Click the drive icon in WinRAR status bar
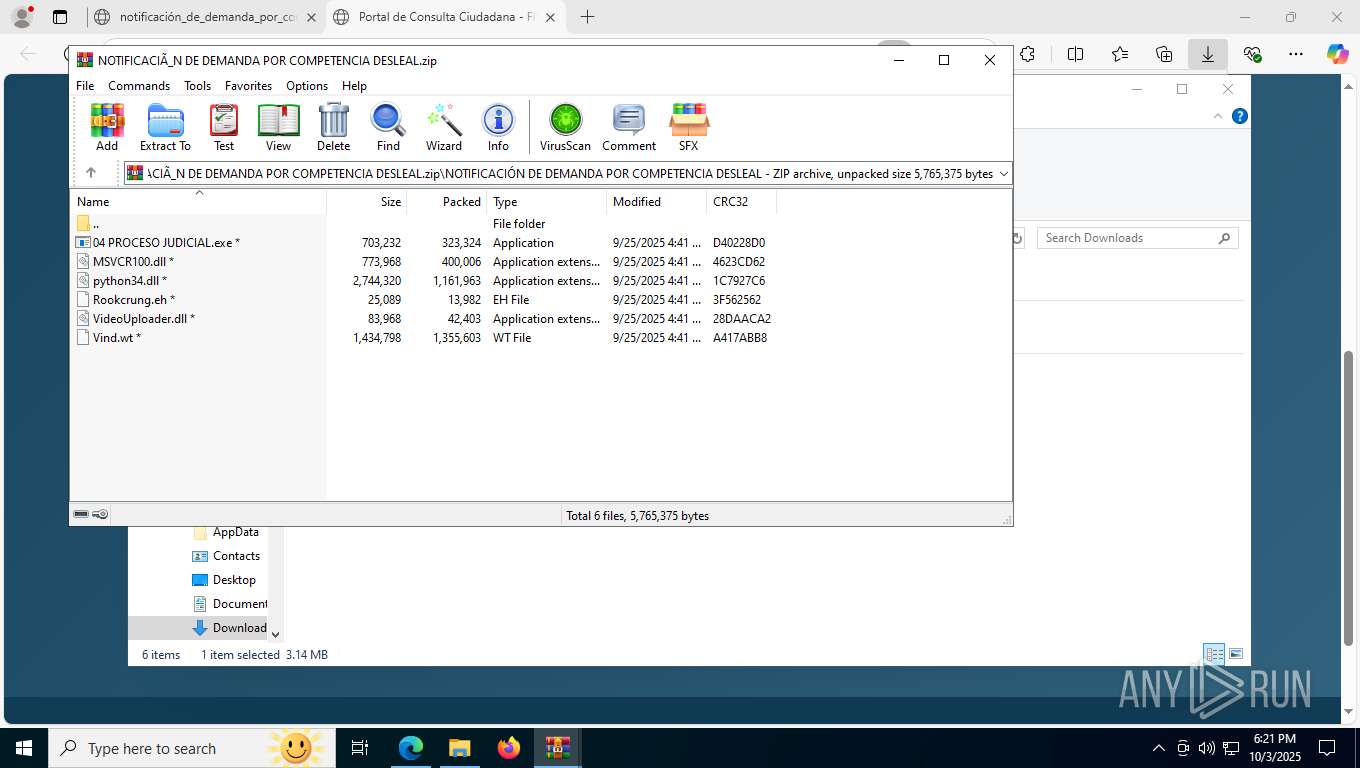Viewport: 1360px width, 768px height. [x=81, y=514]
